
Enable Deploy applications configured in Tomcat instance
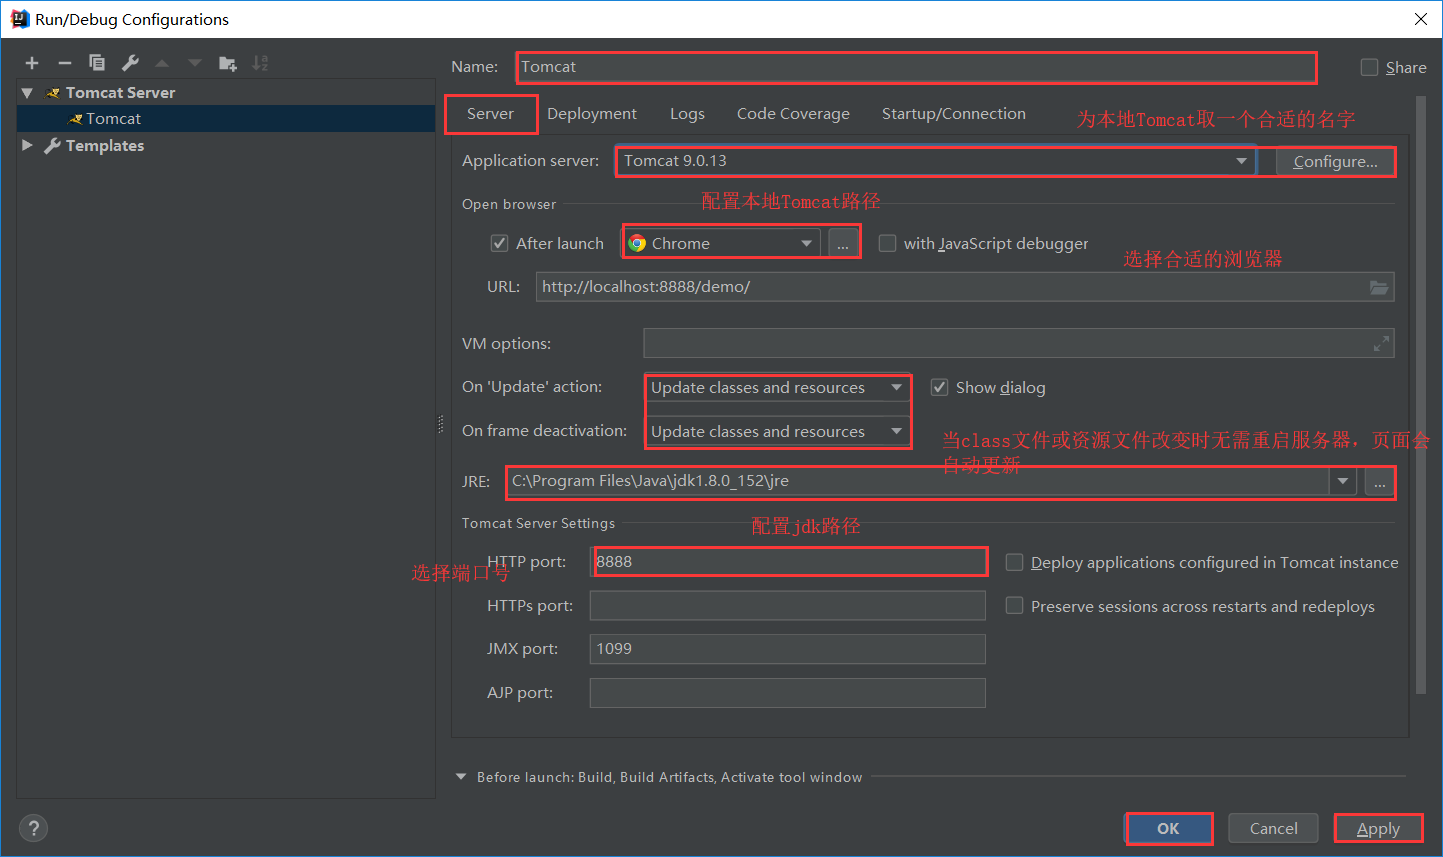tap(1014, 562)
